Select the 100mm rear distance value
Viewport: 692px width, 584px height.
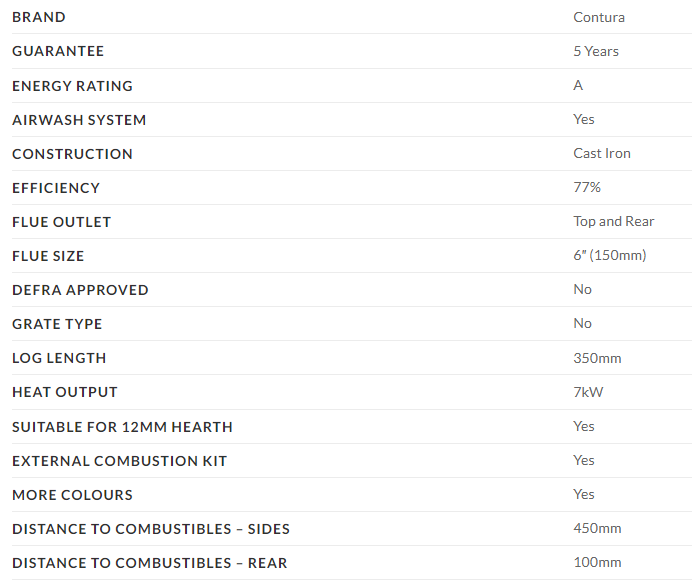point(597,562)
